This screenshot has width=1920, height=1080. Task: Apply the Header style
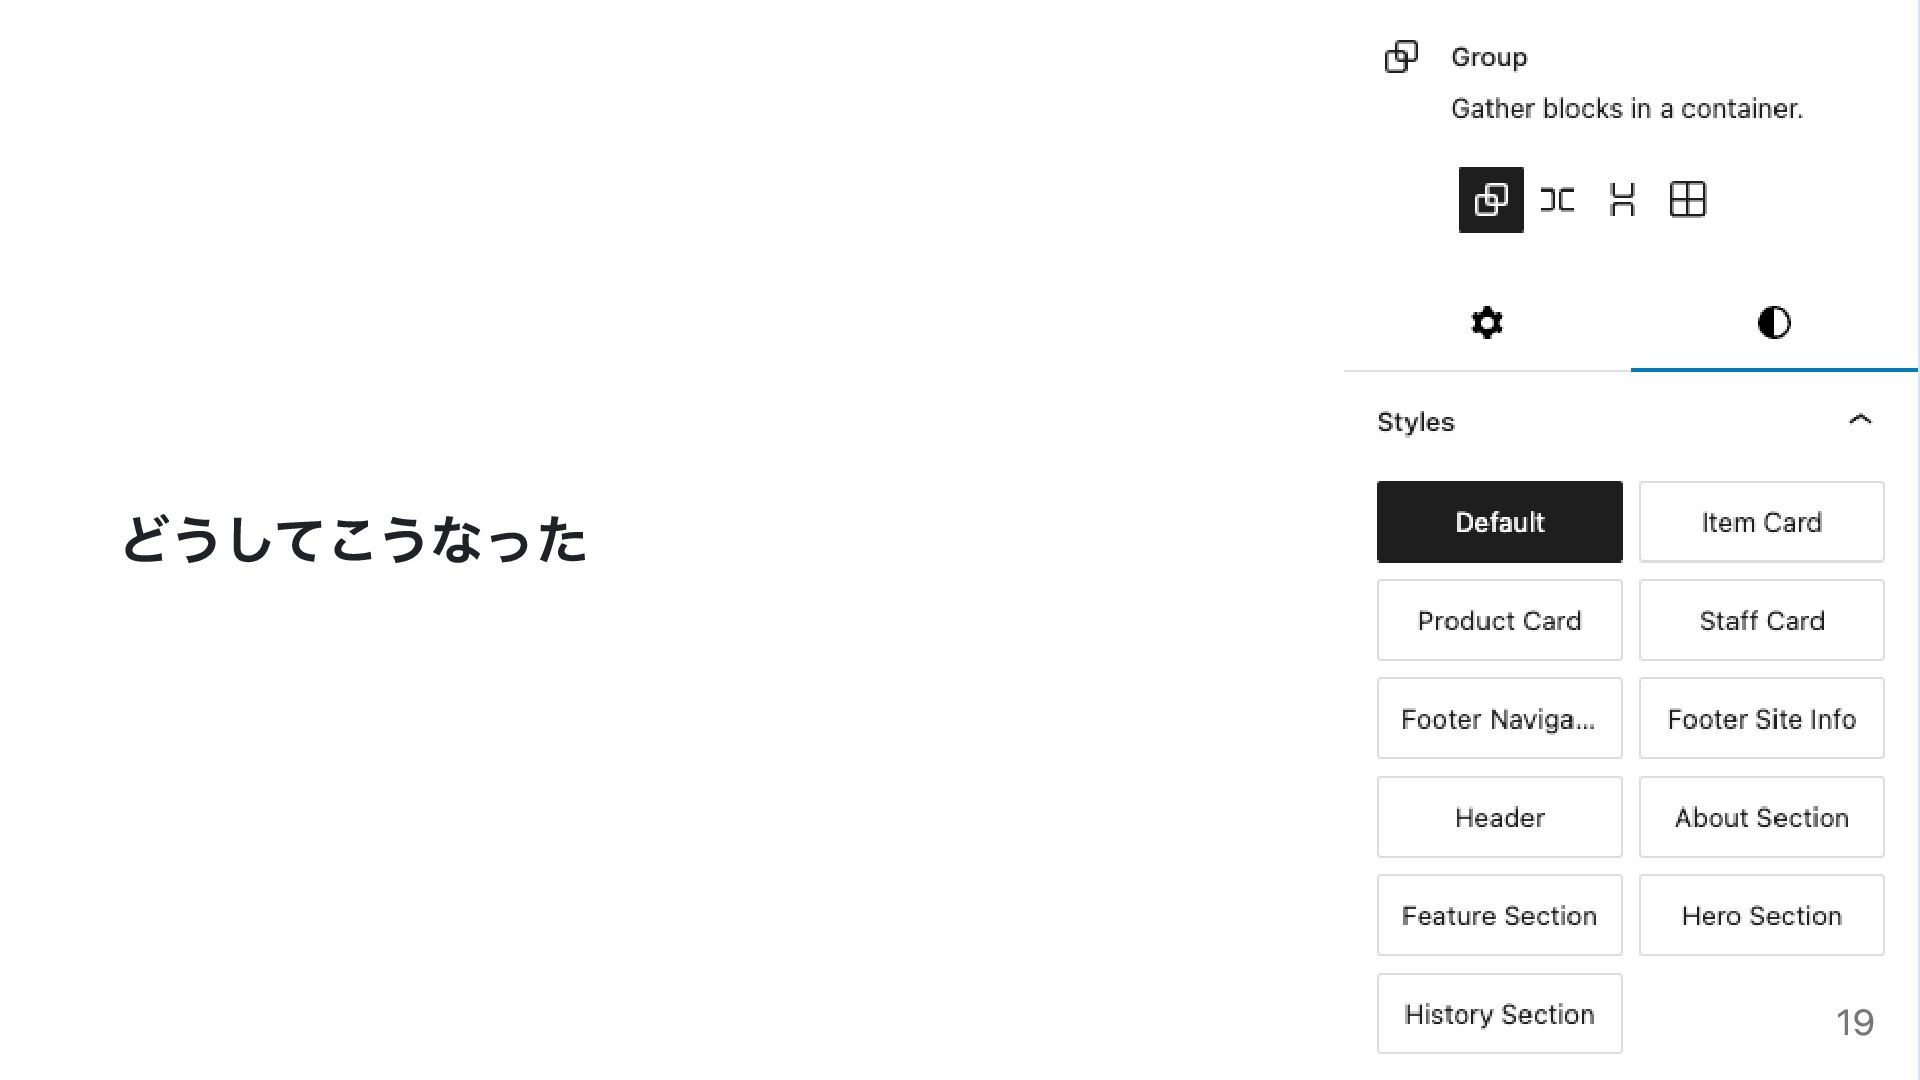1500,817
